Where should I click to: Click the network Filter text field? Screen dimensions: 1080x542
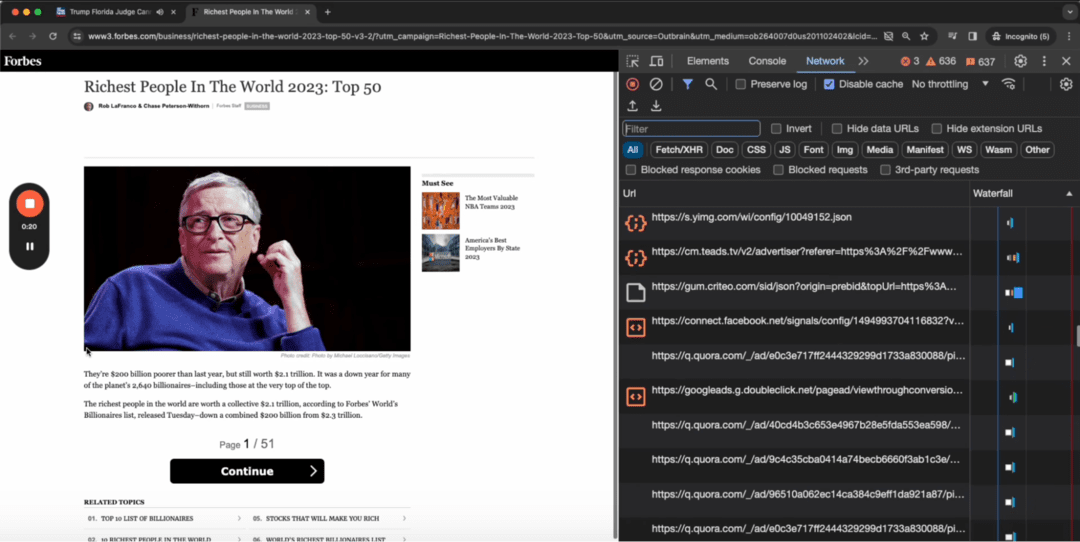click(691, 129)
